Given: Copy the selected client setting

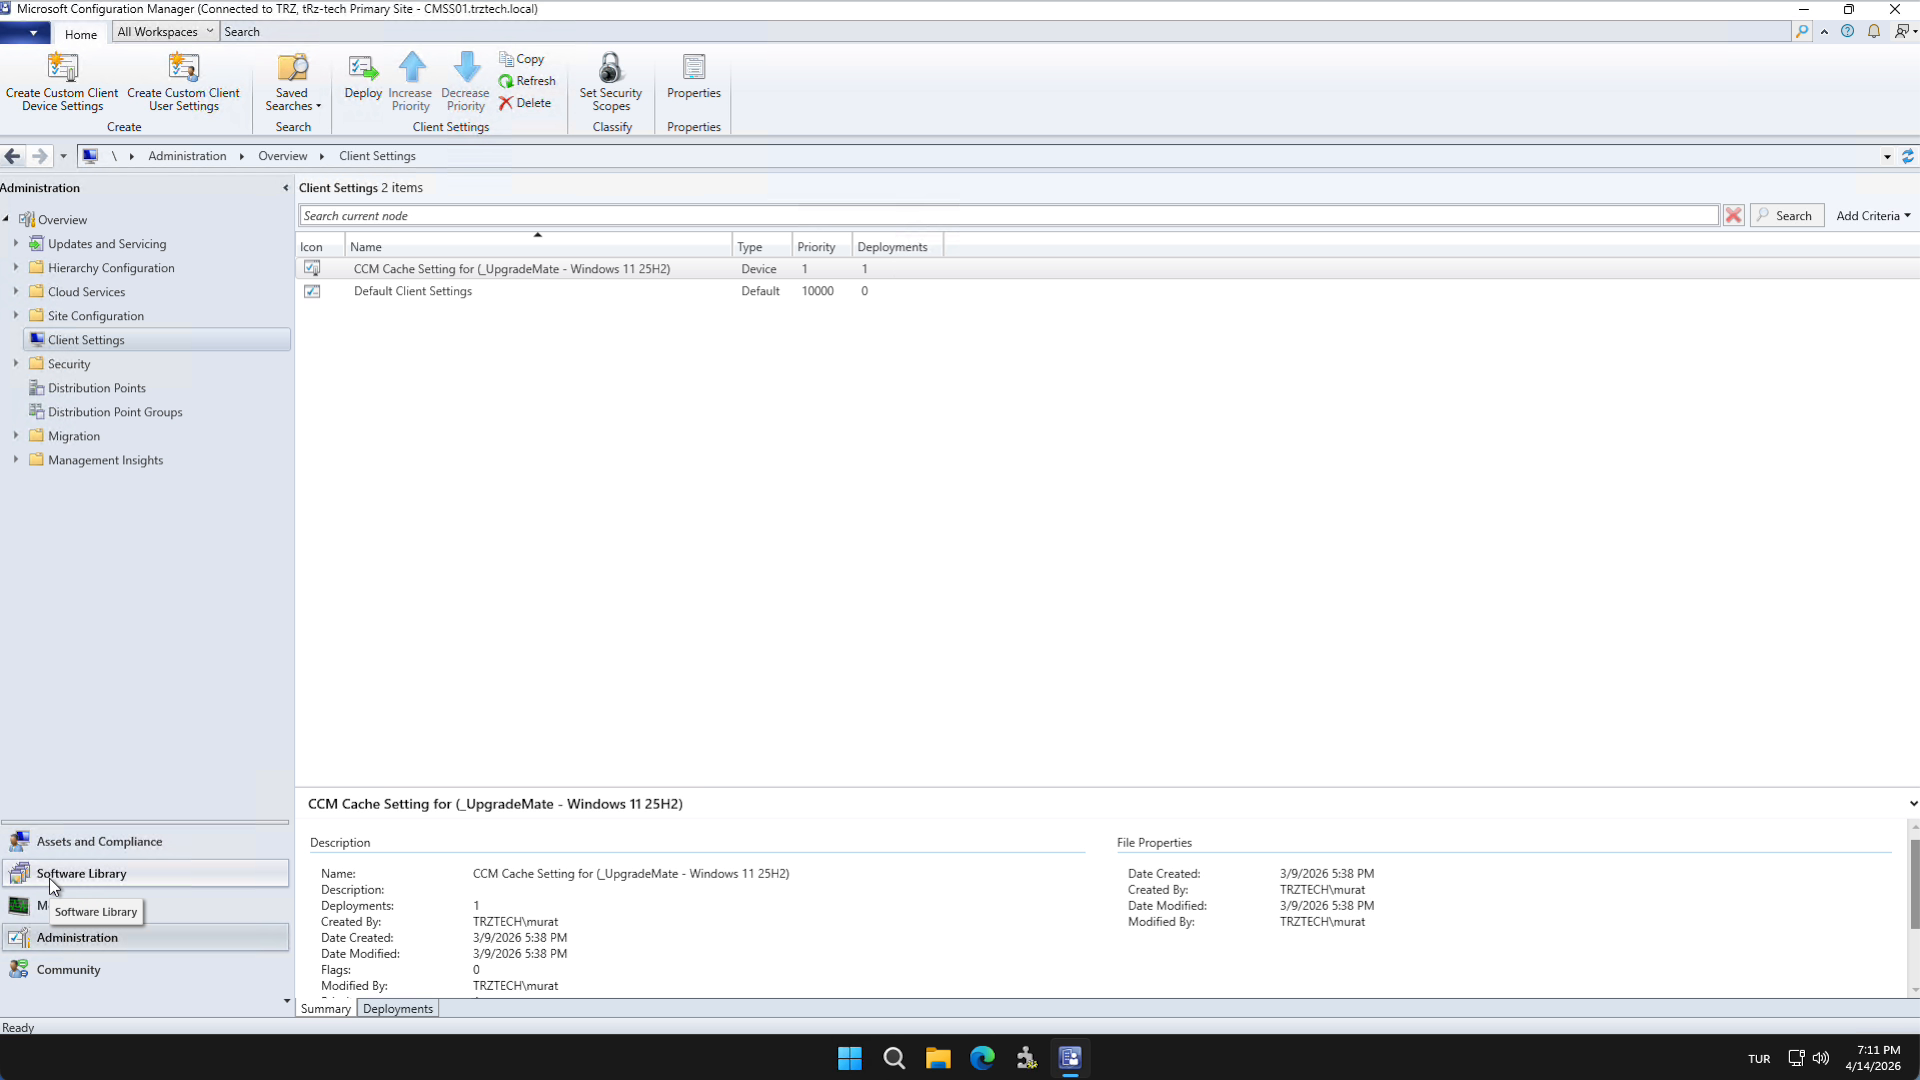Looking at the screenshot, I should [522, 59].
